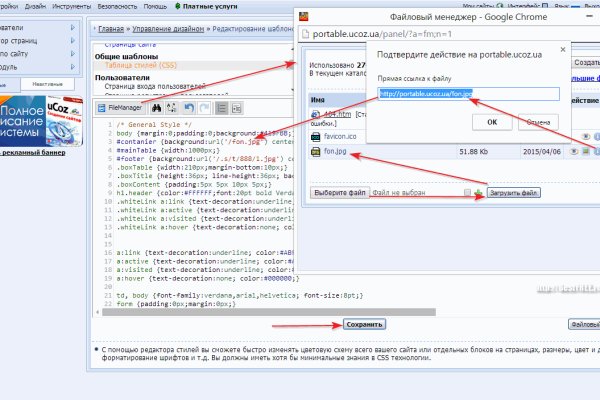This screenshot has width=600, height=400.
Task: Click the fon.jpg image file icon
Action: click(x=316, y=152)
